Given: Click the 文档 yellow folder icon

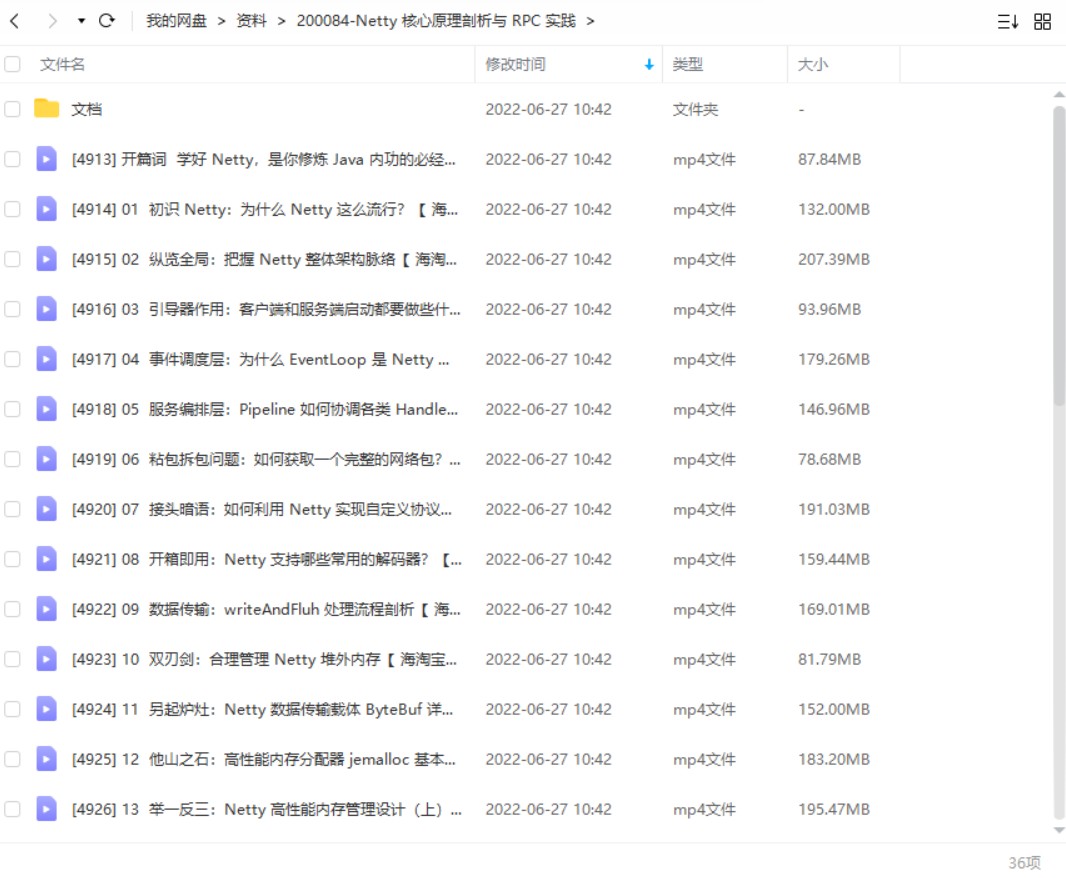Looking at the screenshot, I should [46, 108].
